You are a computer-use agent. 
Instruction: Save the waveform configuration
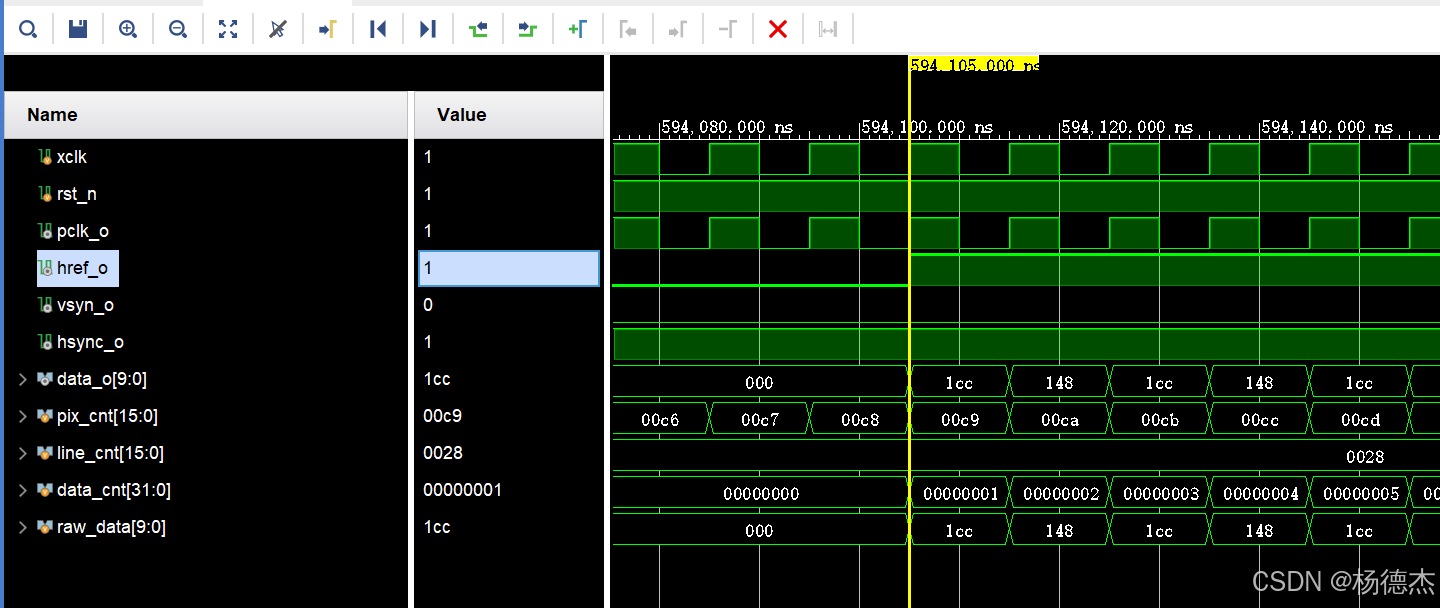(x=78, y=28)
